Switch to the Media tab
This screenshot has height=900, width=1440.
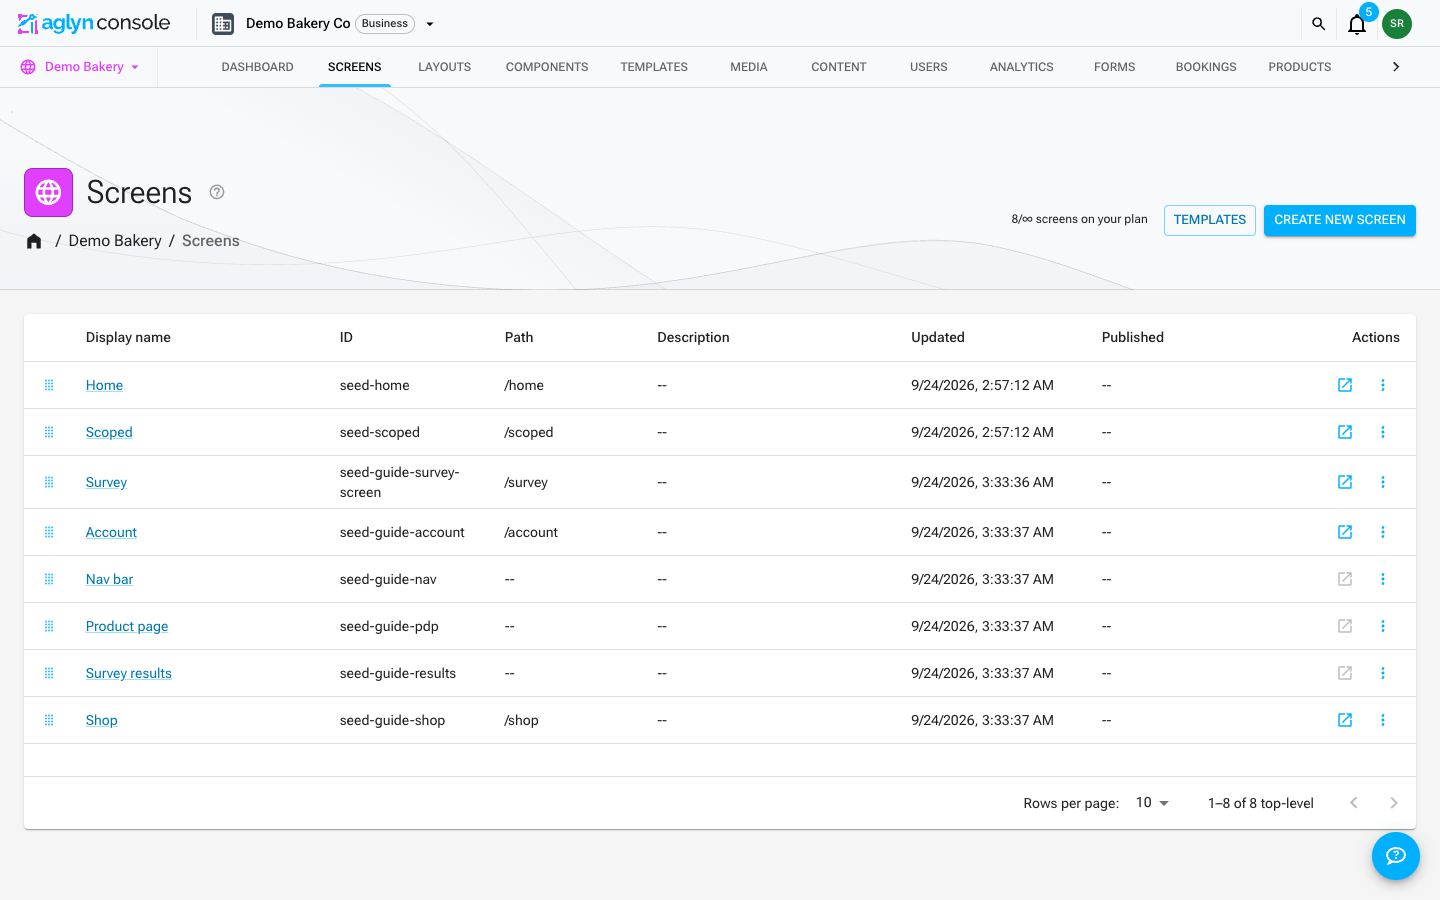click(x=749, y=67)
